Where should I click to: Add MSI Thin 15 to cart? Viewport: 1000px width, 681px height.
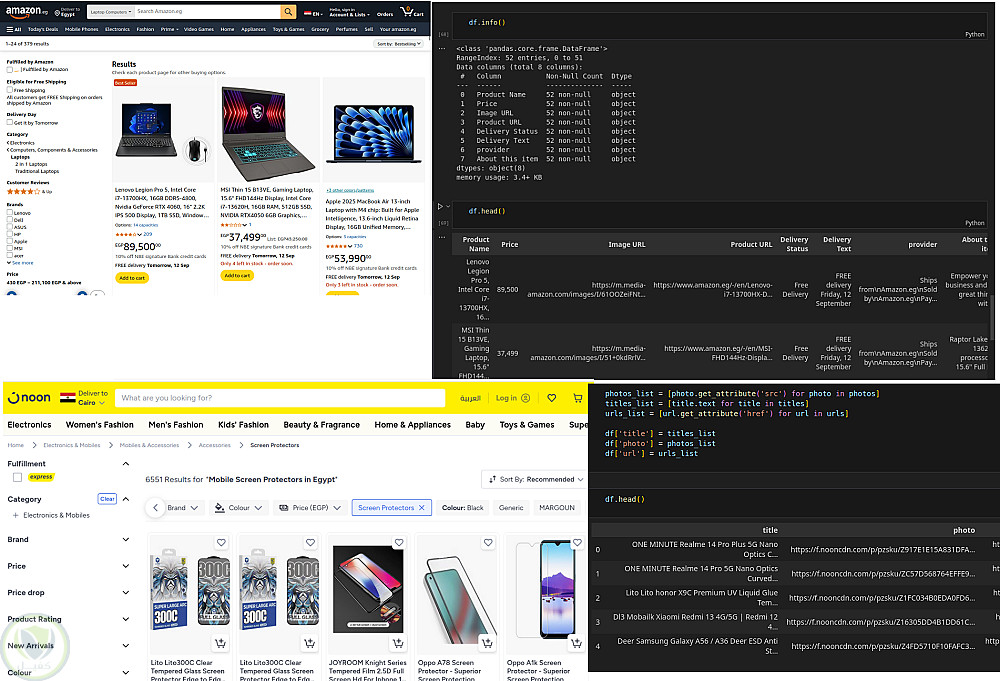click(x=237, y=275)
